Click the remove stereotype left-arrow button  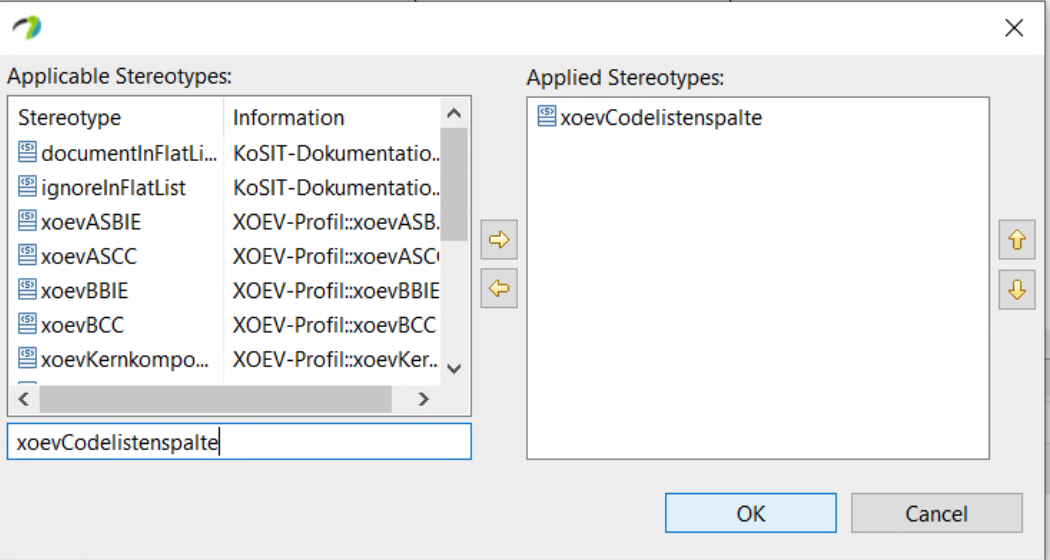(499, 289)
